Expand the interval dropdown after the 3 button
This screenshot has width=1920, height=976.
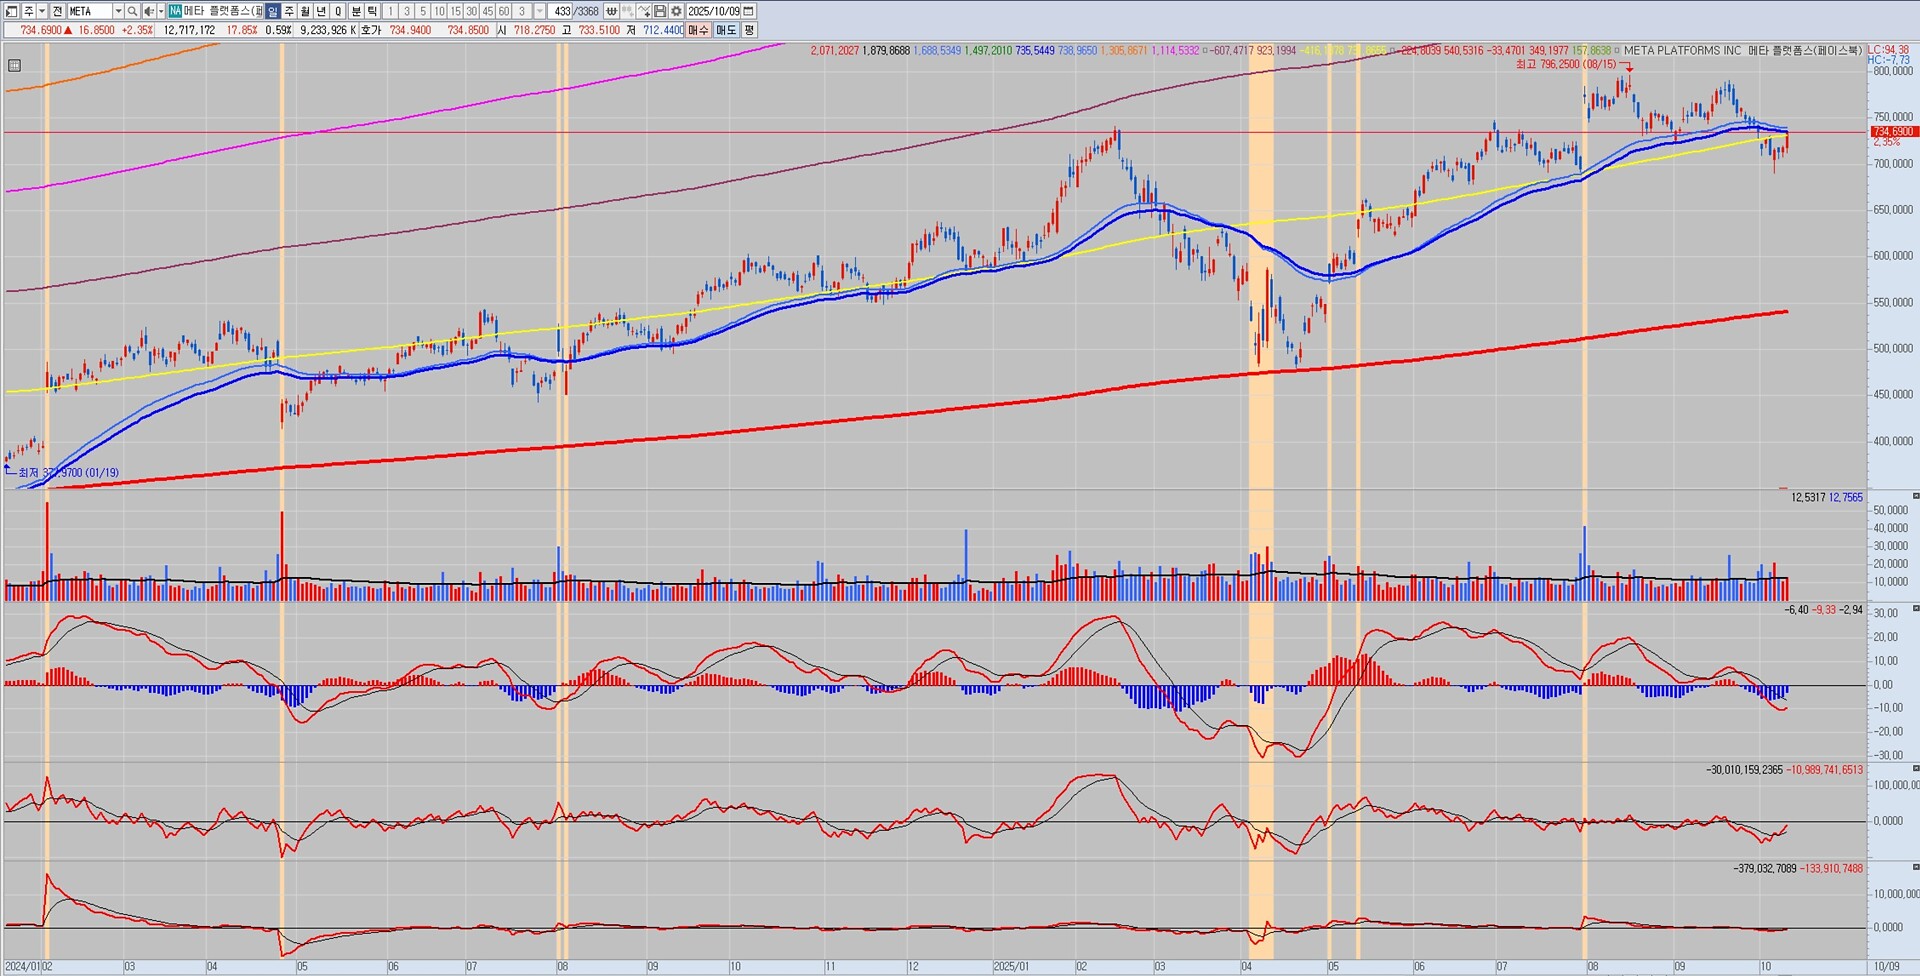click(x=540, y=11)
